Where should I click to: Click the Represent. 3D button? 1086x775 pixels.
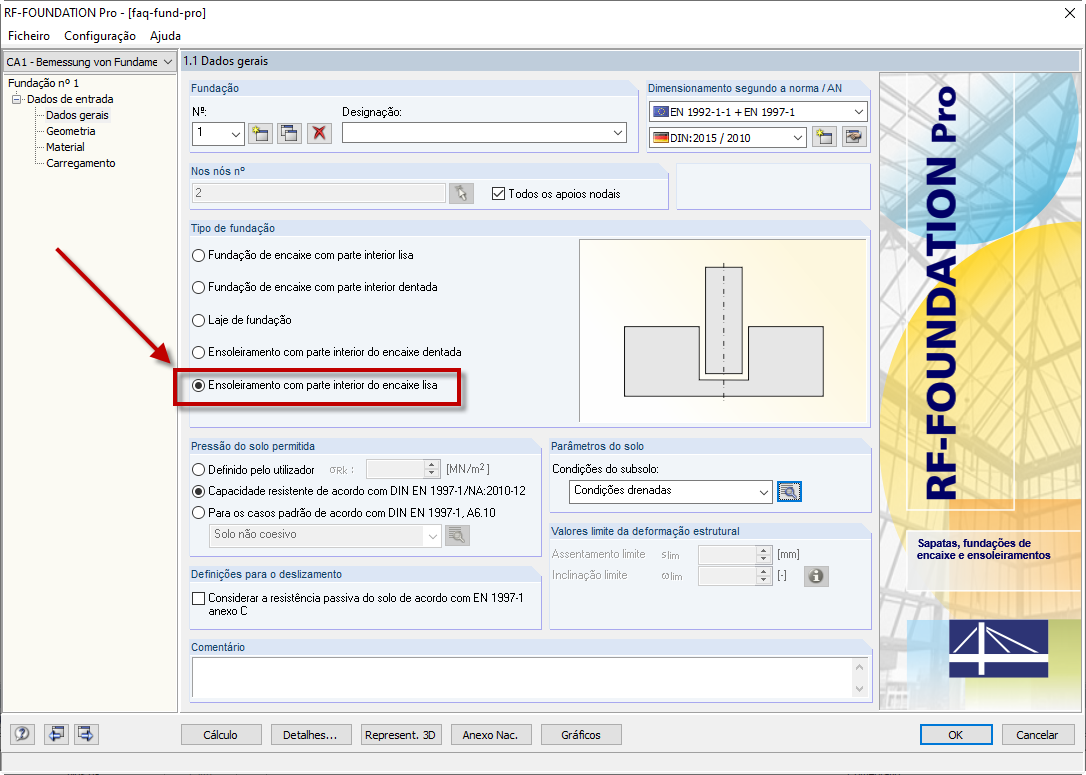point(401,735)
